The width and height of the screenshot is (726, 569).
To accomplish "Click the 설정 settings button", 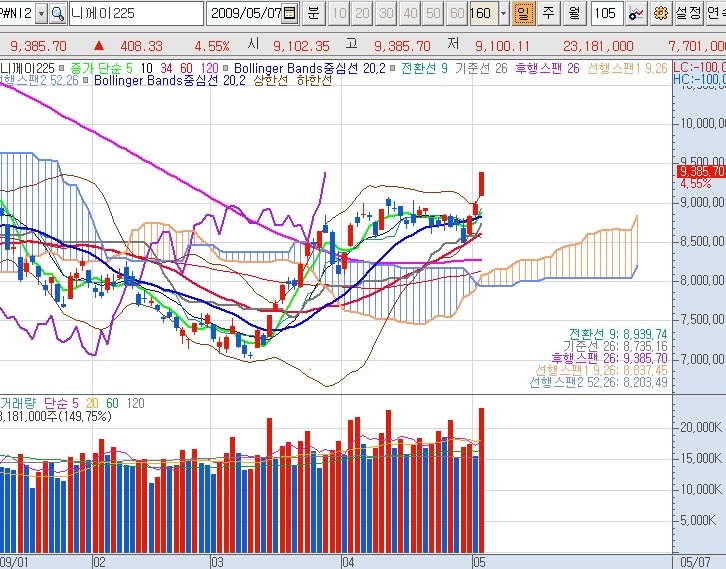I will [x=688, y=14].
